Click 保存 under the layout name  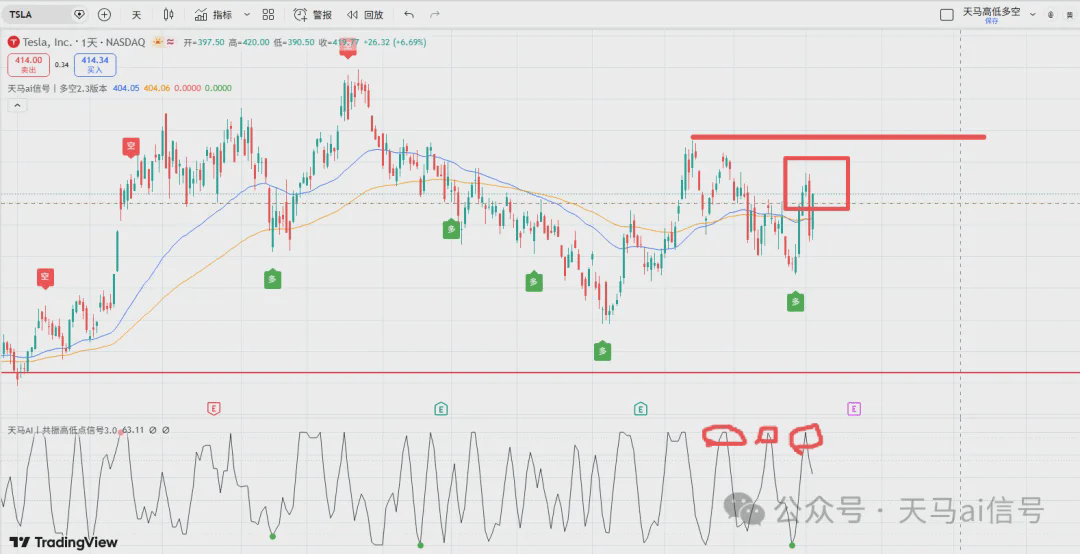[991, 21]
